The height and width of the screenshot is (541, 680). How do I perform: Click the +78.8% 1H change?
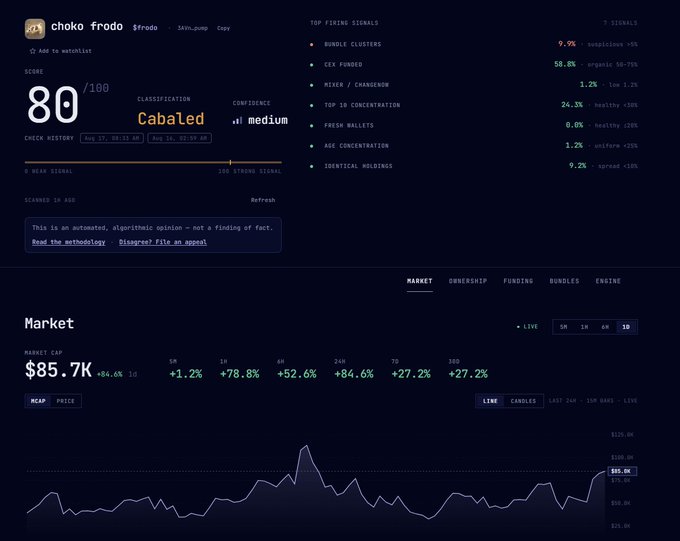click(x=239, y=374)
